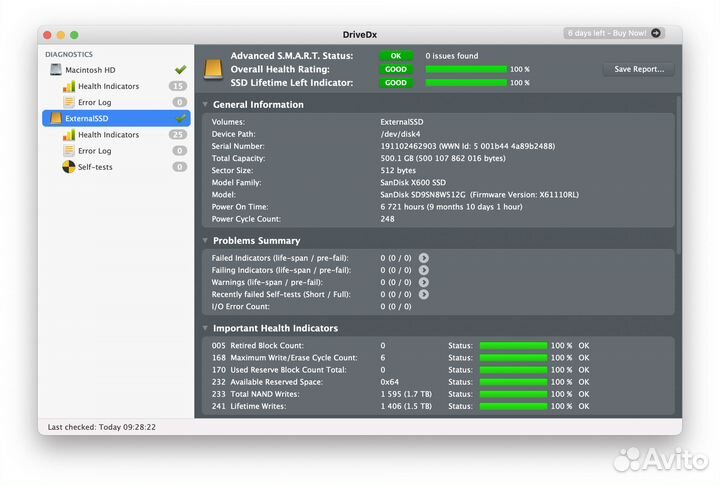Open Self-tests for ExternalSSD
The image size is (720, 485).
tap(117, 167)
